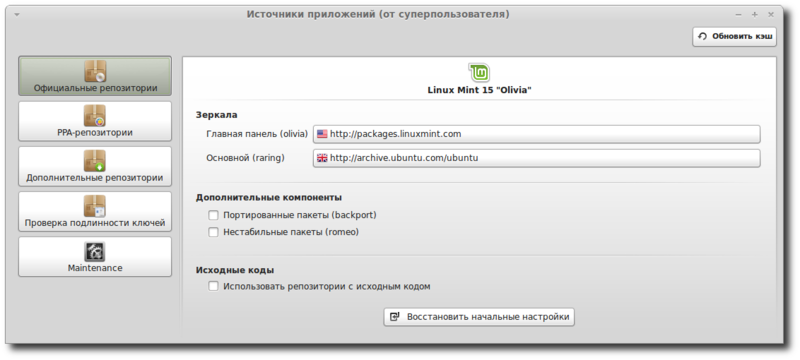
Task: Select the Главная панель (olivia) mirror field
Action: click(536, 134)
